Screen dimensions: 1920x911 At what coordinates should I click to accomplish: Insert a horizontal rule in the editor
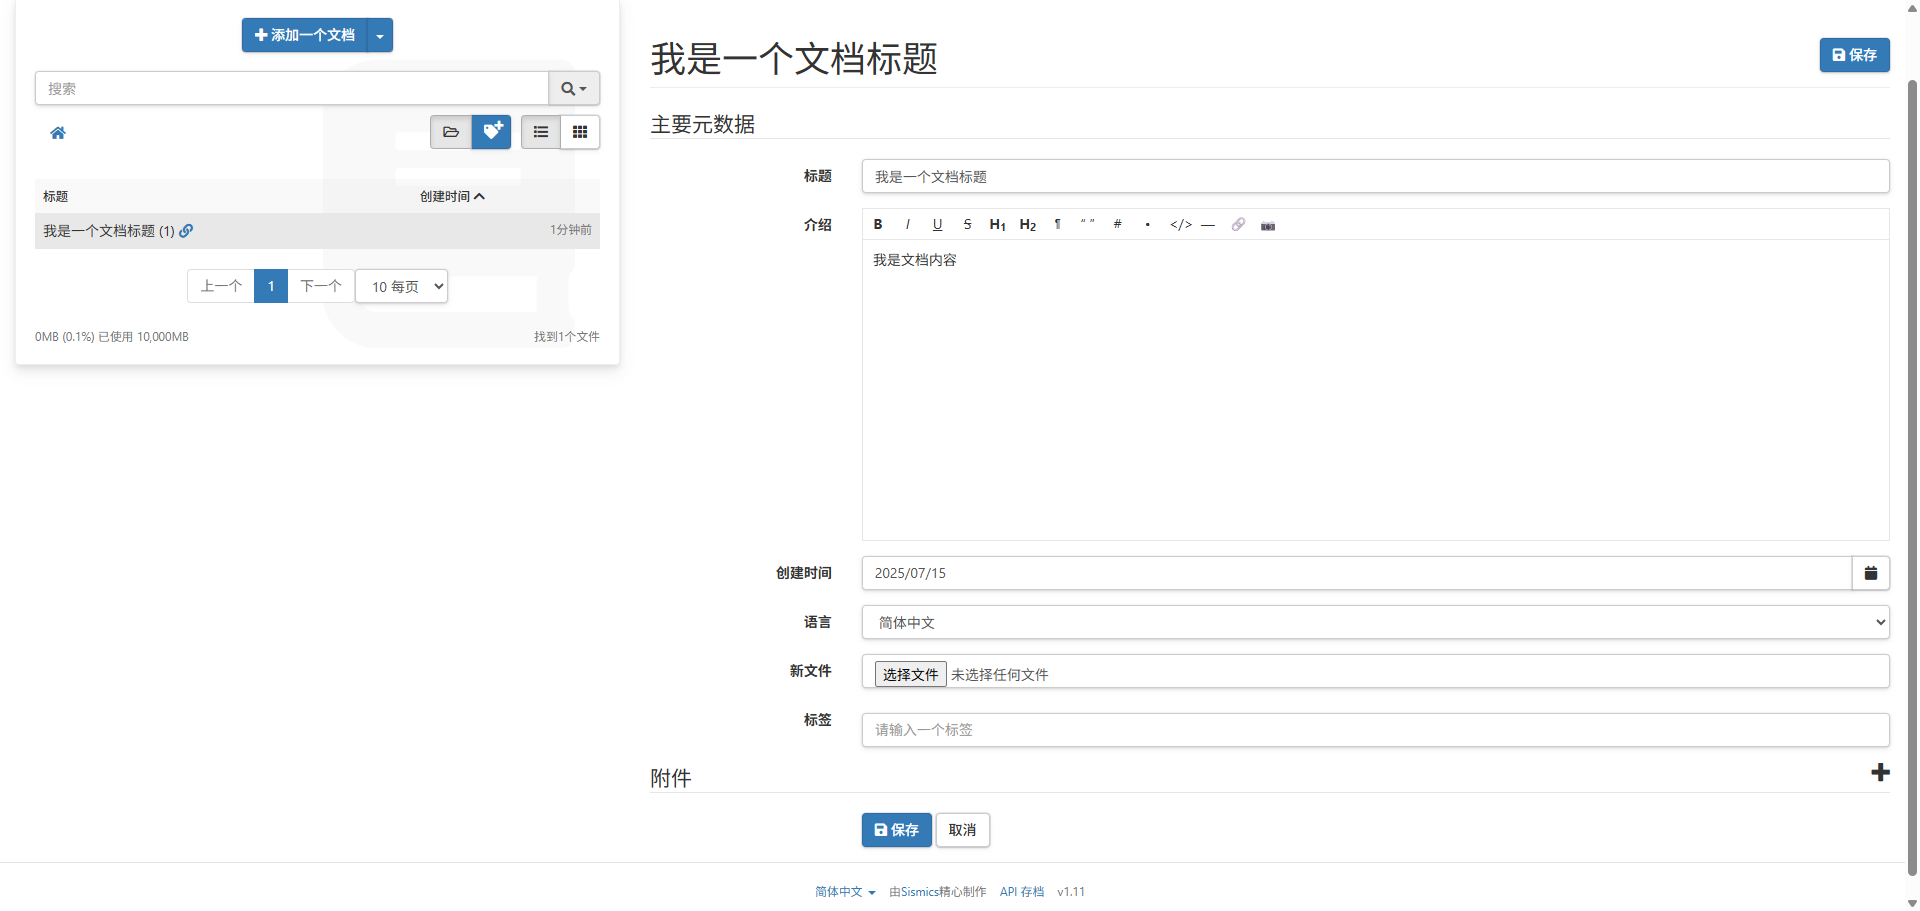pyautogui.click(x=1208, y=224)
